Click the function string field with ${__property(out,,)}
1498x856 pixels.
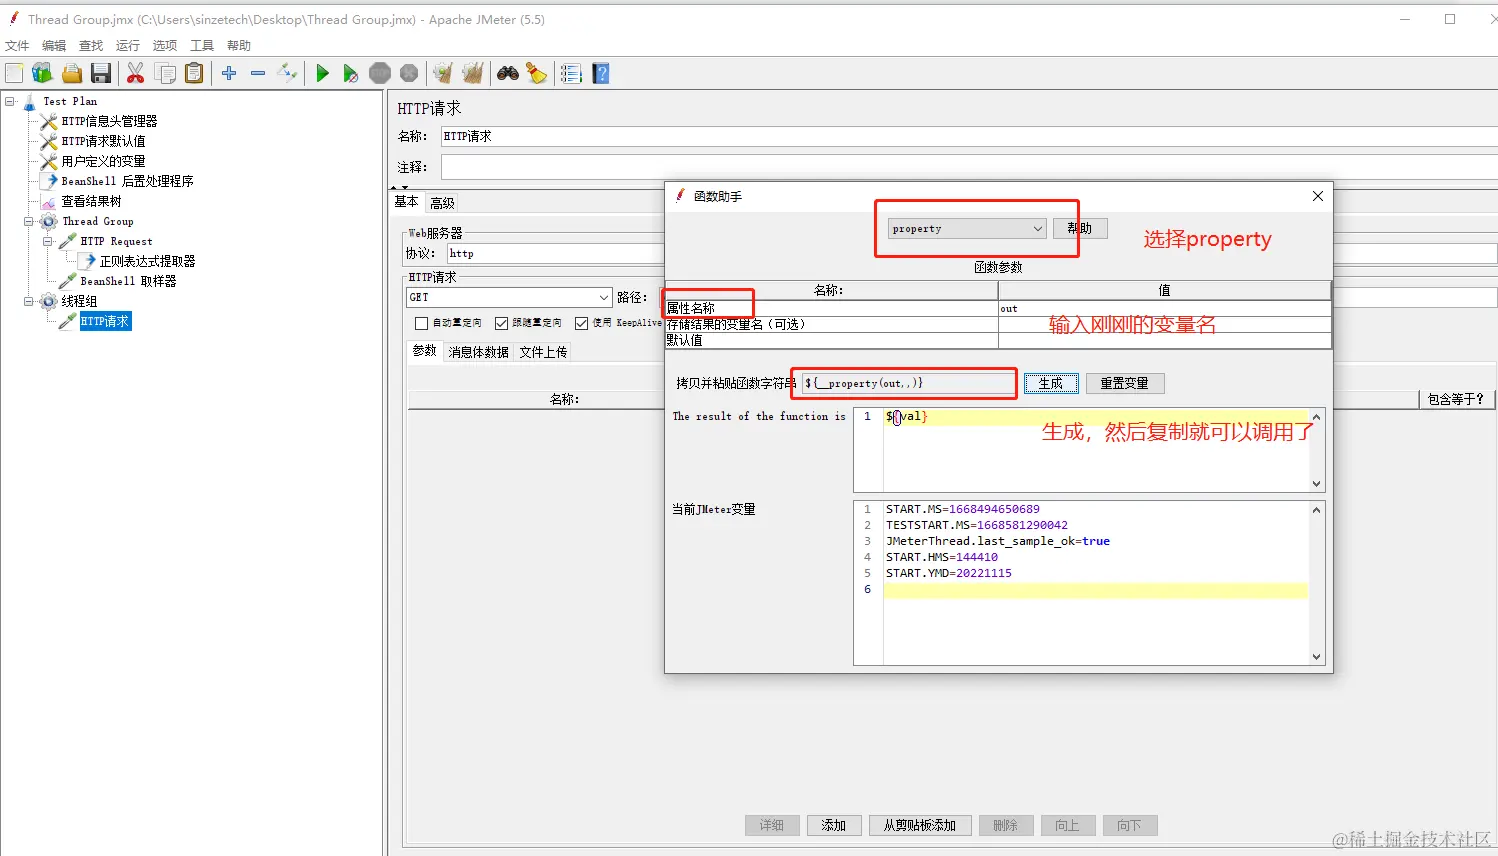tap(908, 383)
